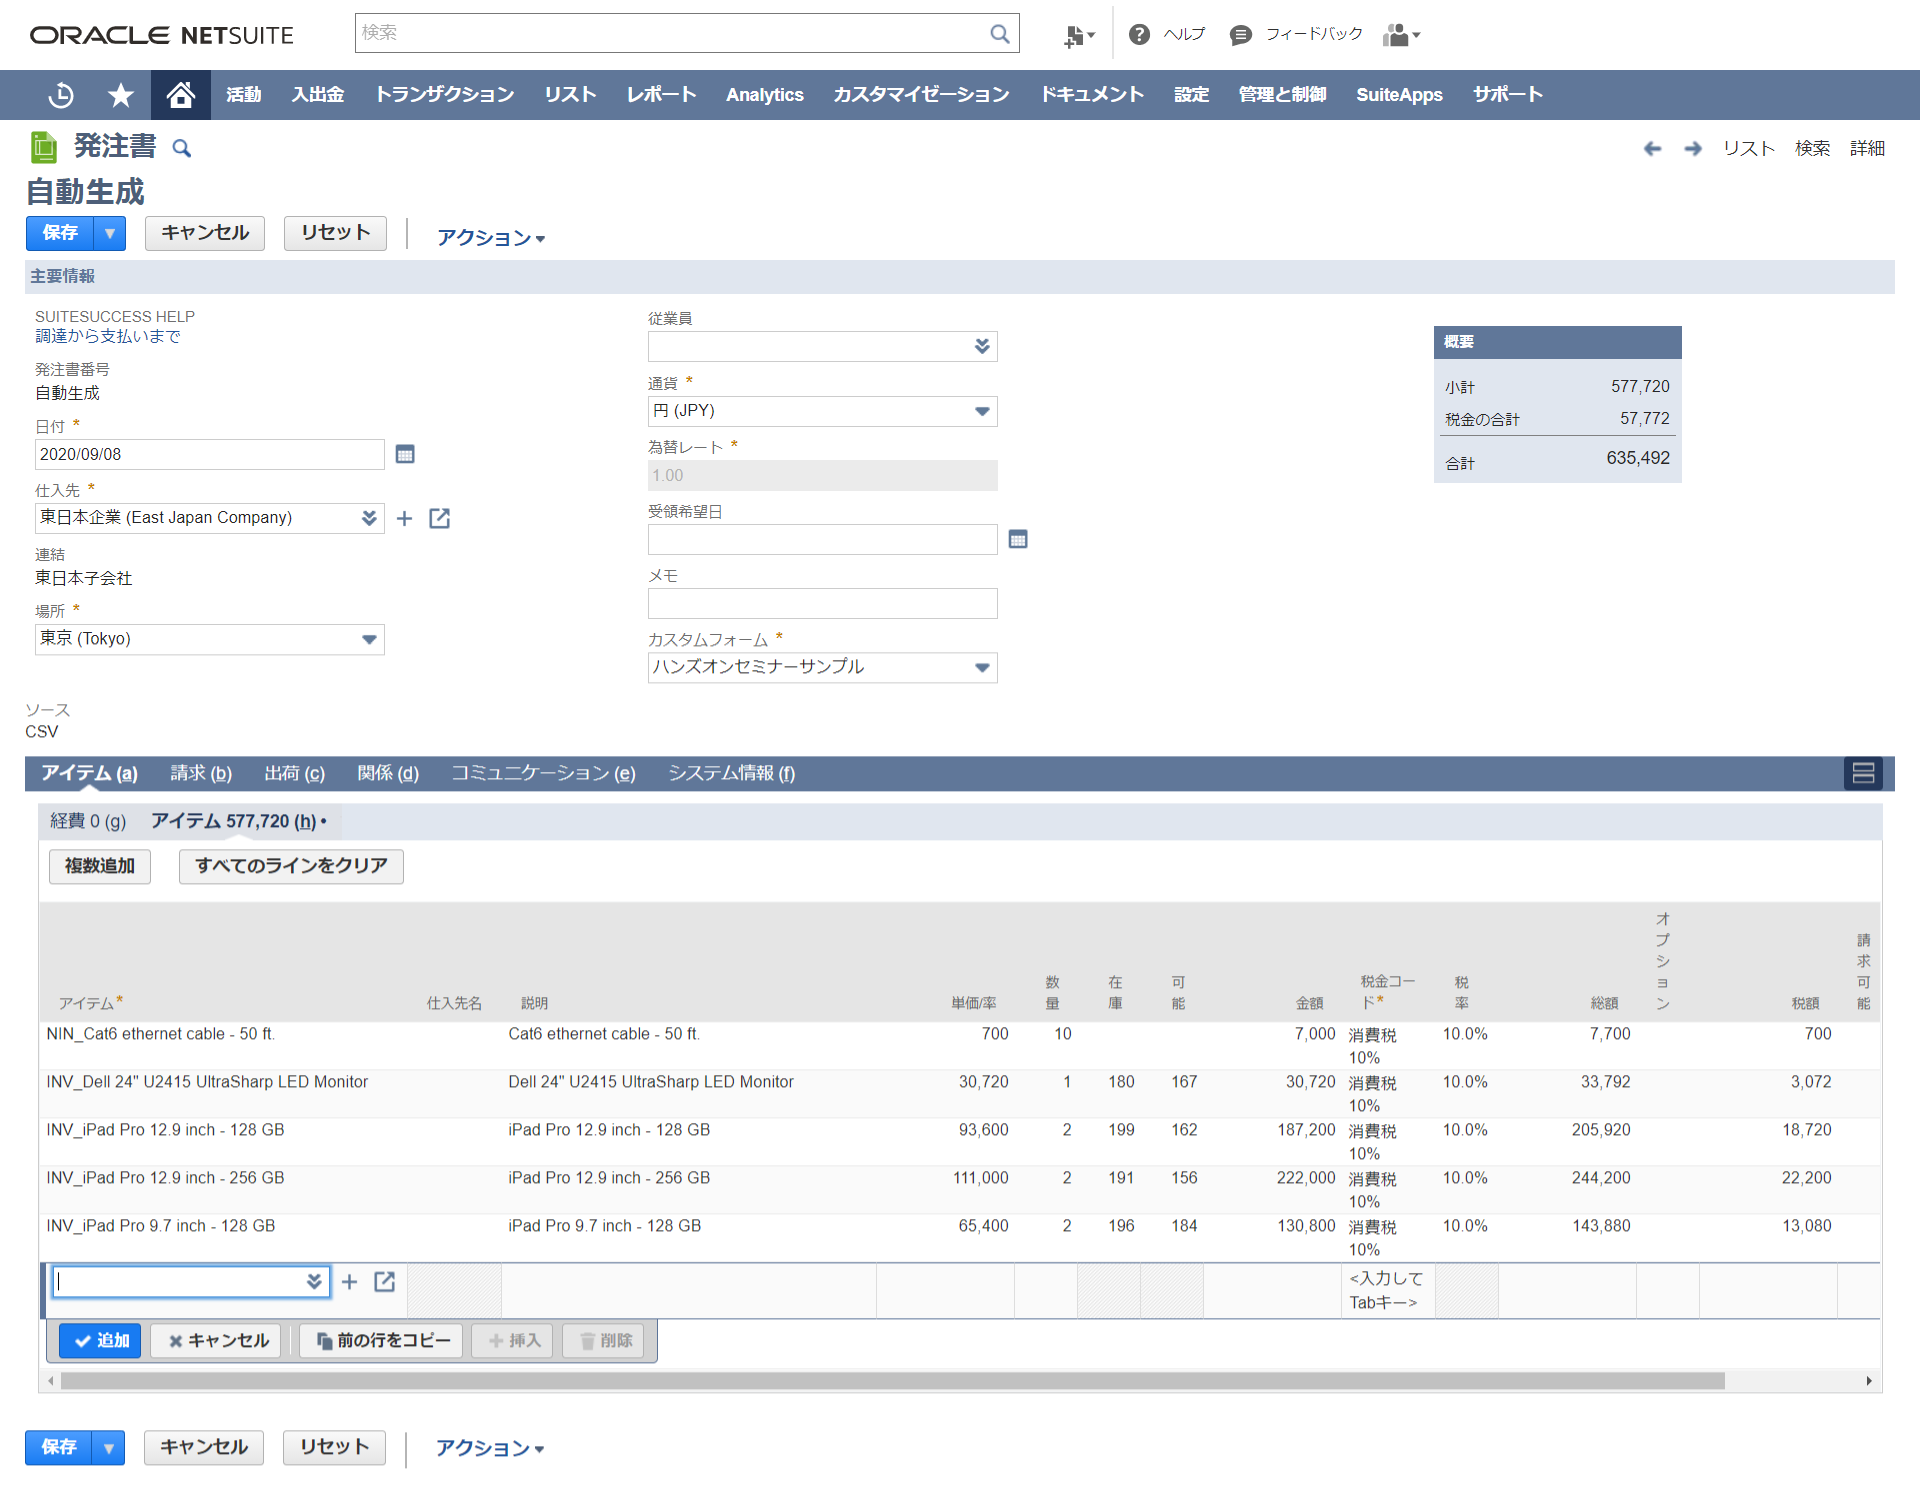Expand the 通貨 currency dropdown
The width and height of the screenshot is (1920, 1495).
pyautogui.click(x=982, y=411)
